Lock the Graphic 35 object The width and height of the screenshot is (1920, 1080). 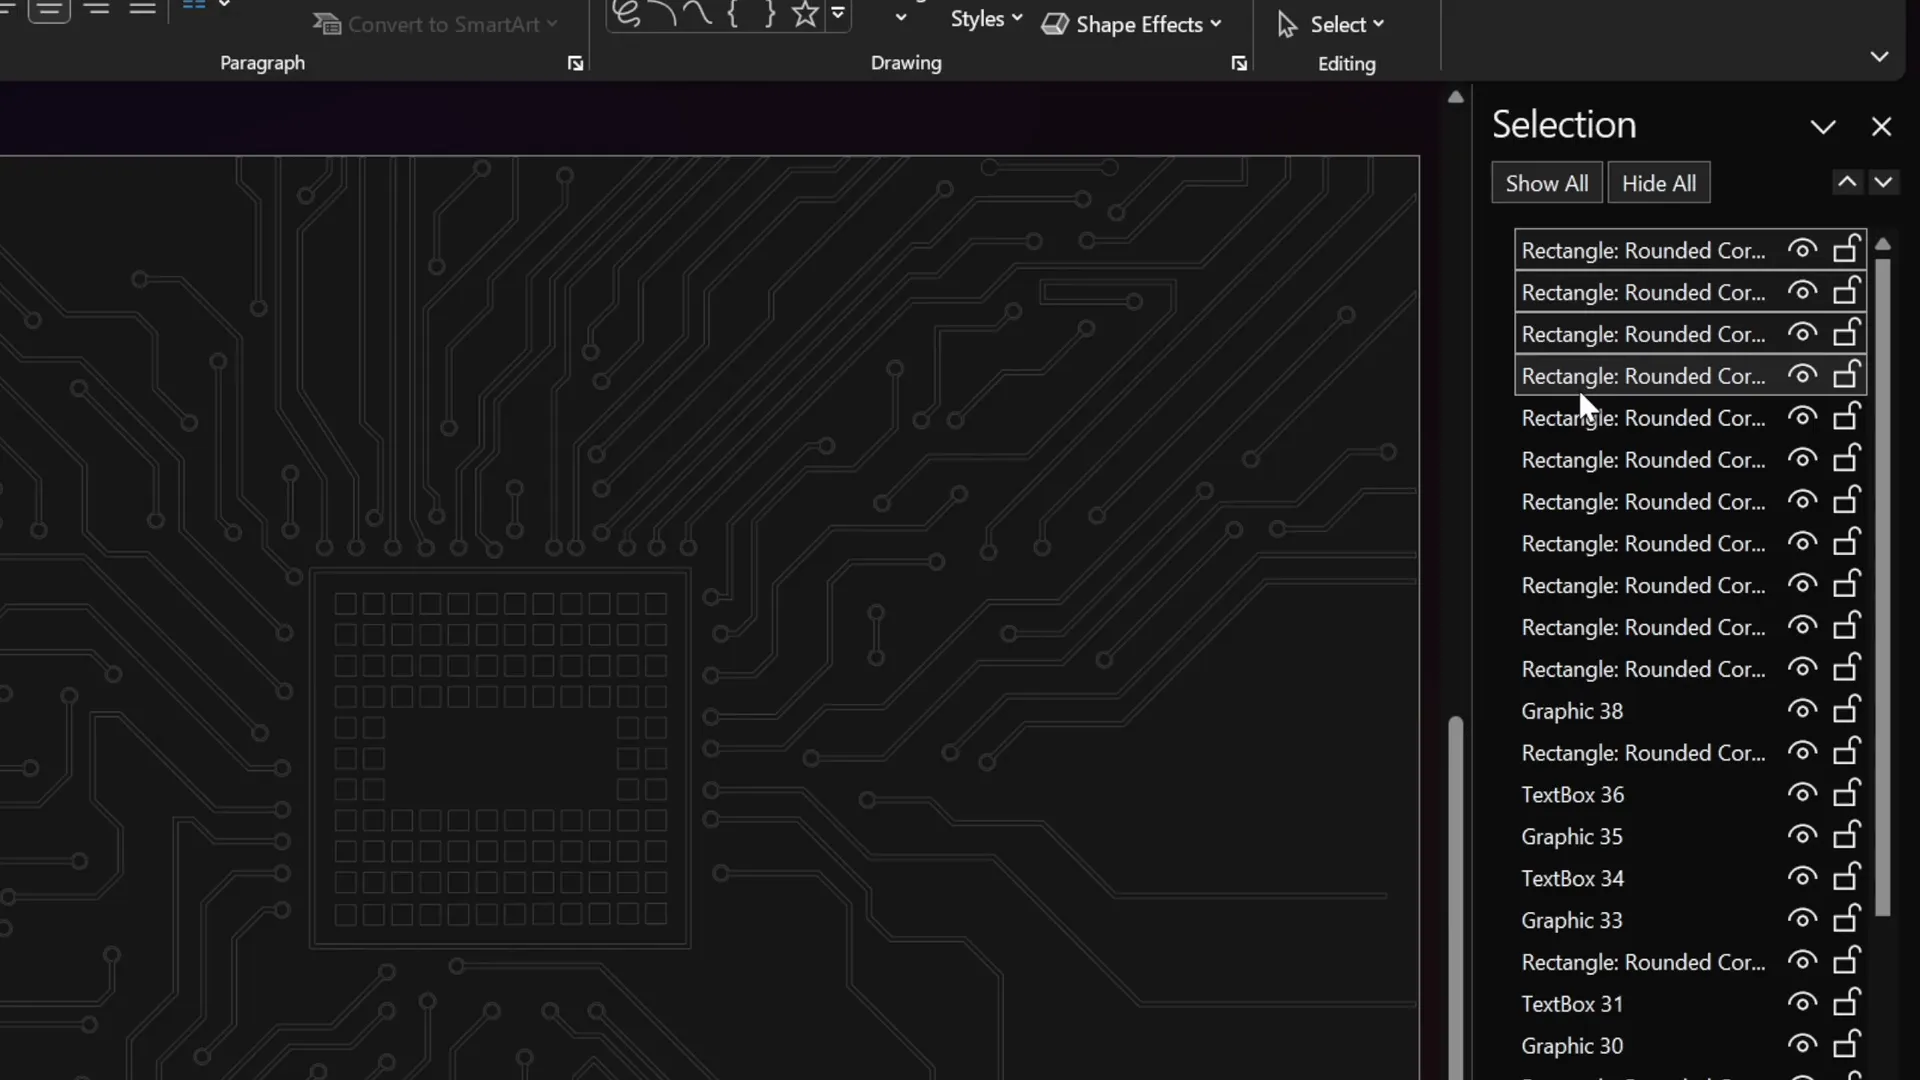(1846, 836)
